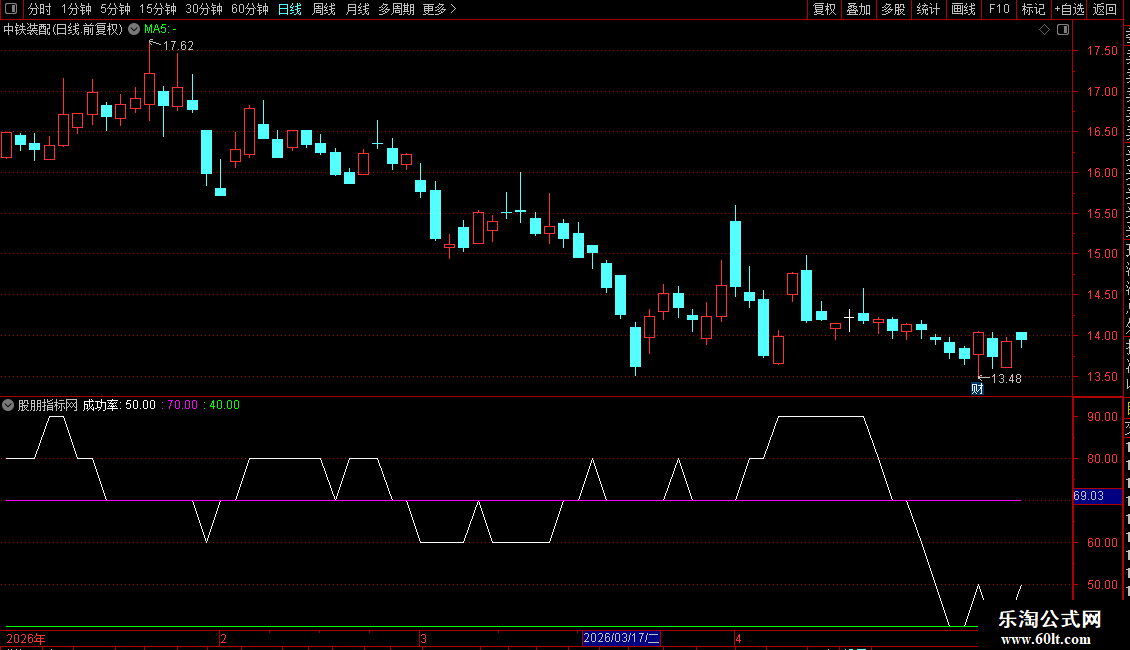Image resolution: width=1130 pixels, height=650 pixels.
Task: Select the 60分钟 period tab
Action: [249, 9]
